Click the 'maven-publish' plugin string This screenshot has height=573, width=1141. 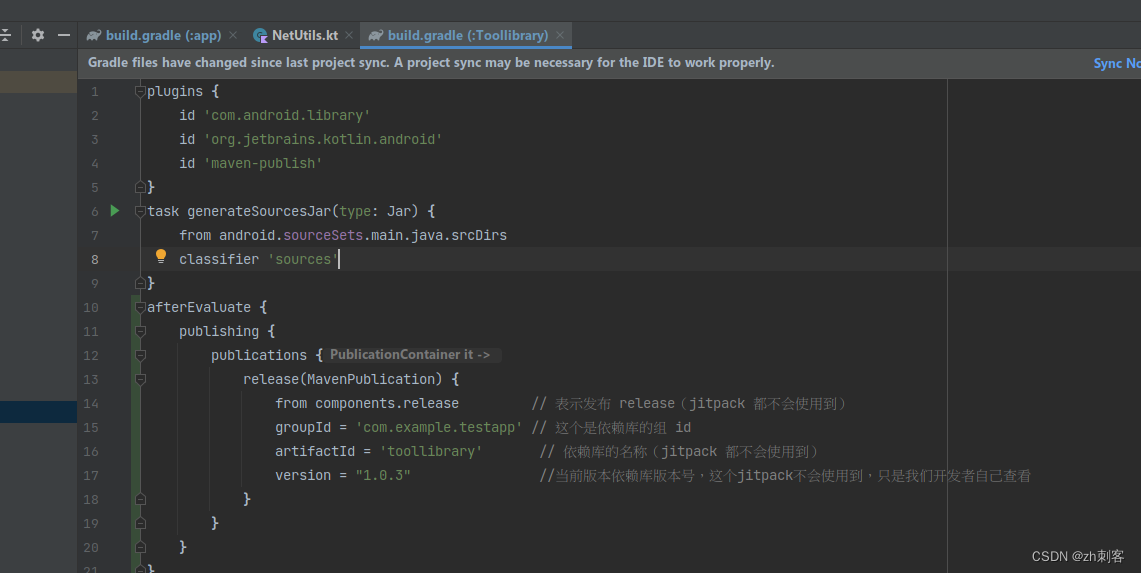coord(263,163)
